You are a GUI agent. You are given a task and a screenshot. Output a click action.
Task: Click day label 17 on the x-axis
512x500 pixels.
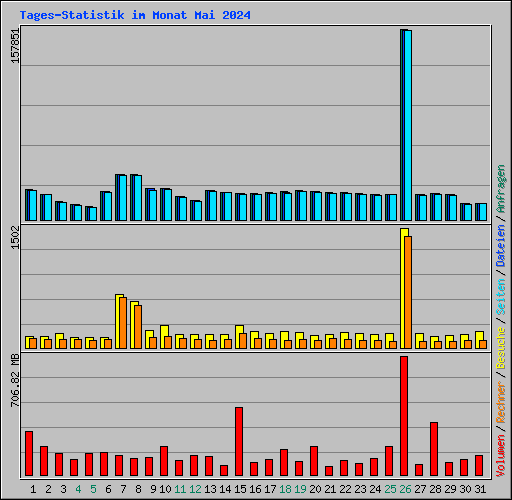(270, 489)
